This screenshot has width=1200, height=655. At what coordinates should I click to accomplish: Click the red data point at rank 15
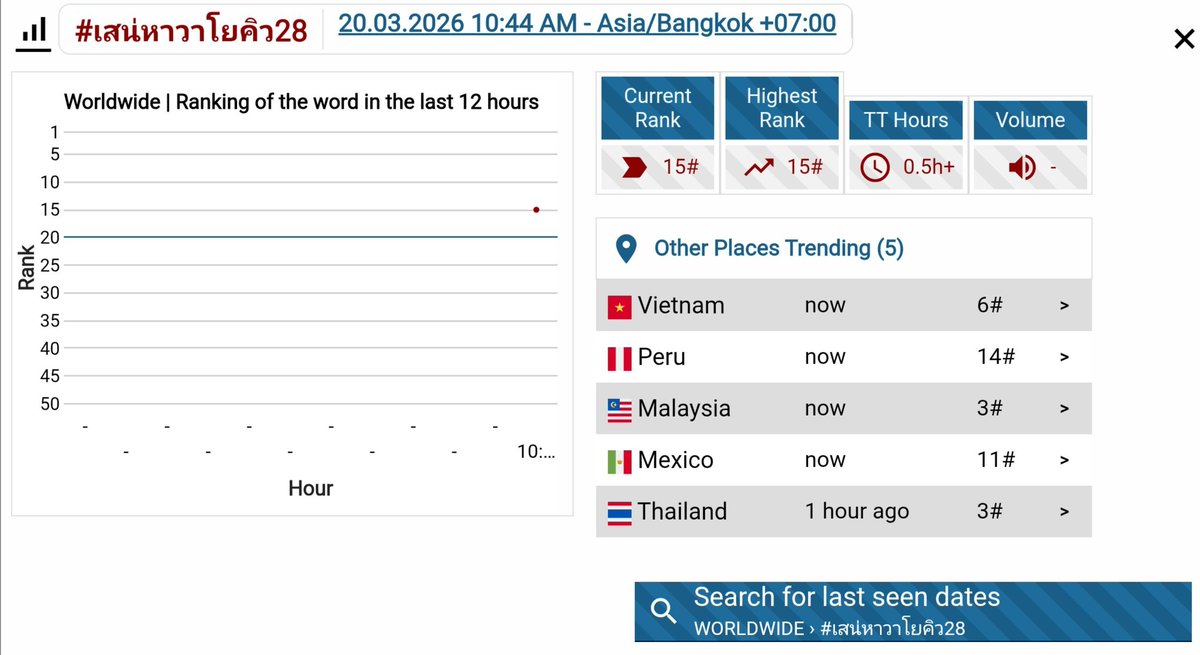(537, 210)
